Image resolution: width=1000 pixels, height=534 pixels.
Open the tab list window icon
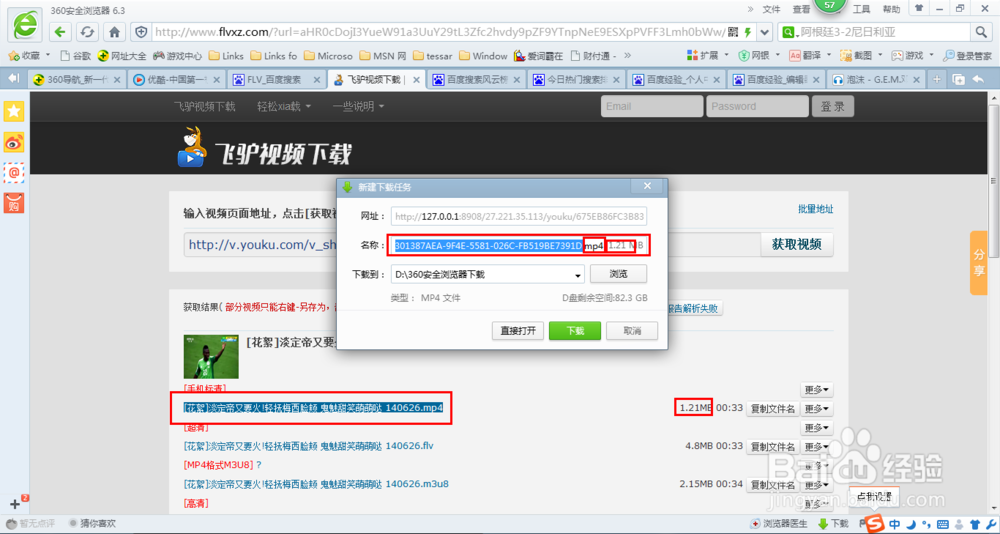pyautogui.click(x=958, y=79)
